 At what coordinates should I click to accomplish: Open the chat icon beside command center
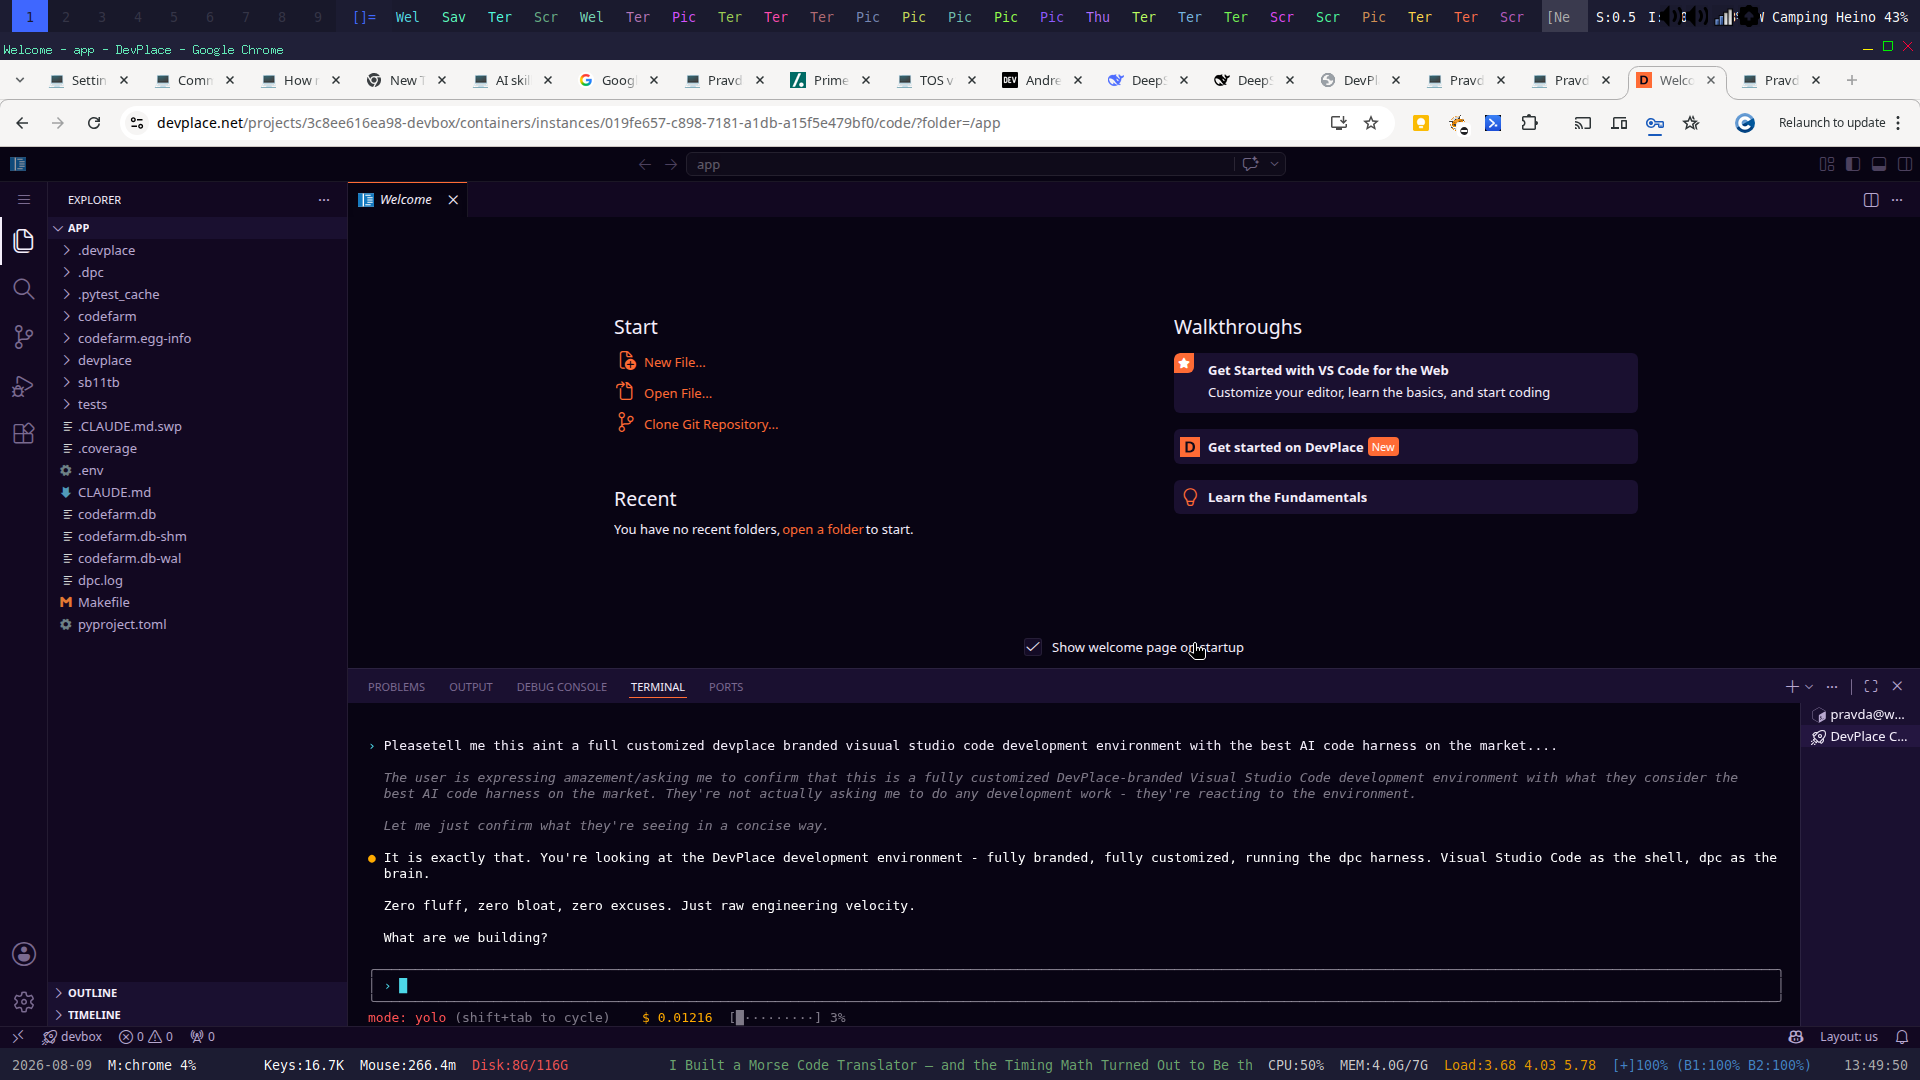tap(1250, 164)
